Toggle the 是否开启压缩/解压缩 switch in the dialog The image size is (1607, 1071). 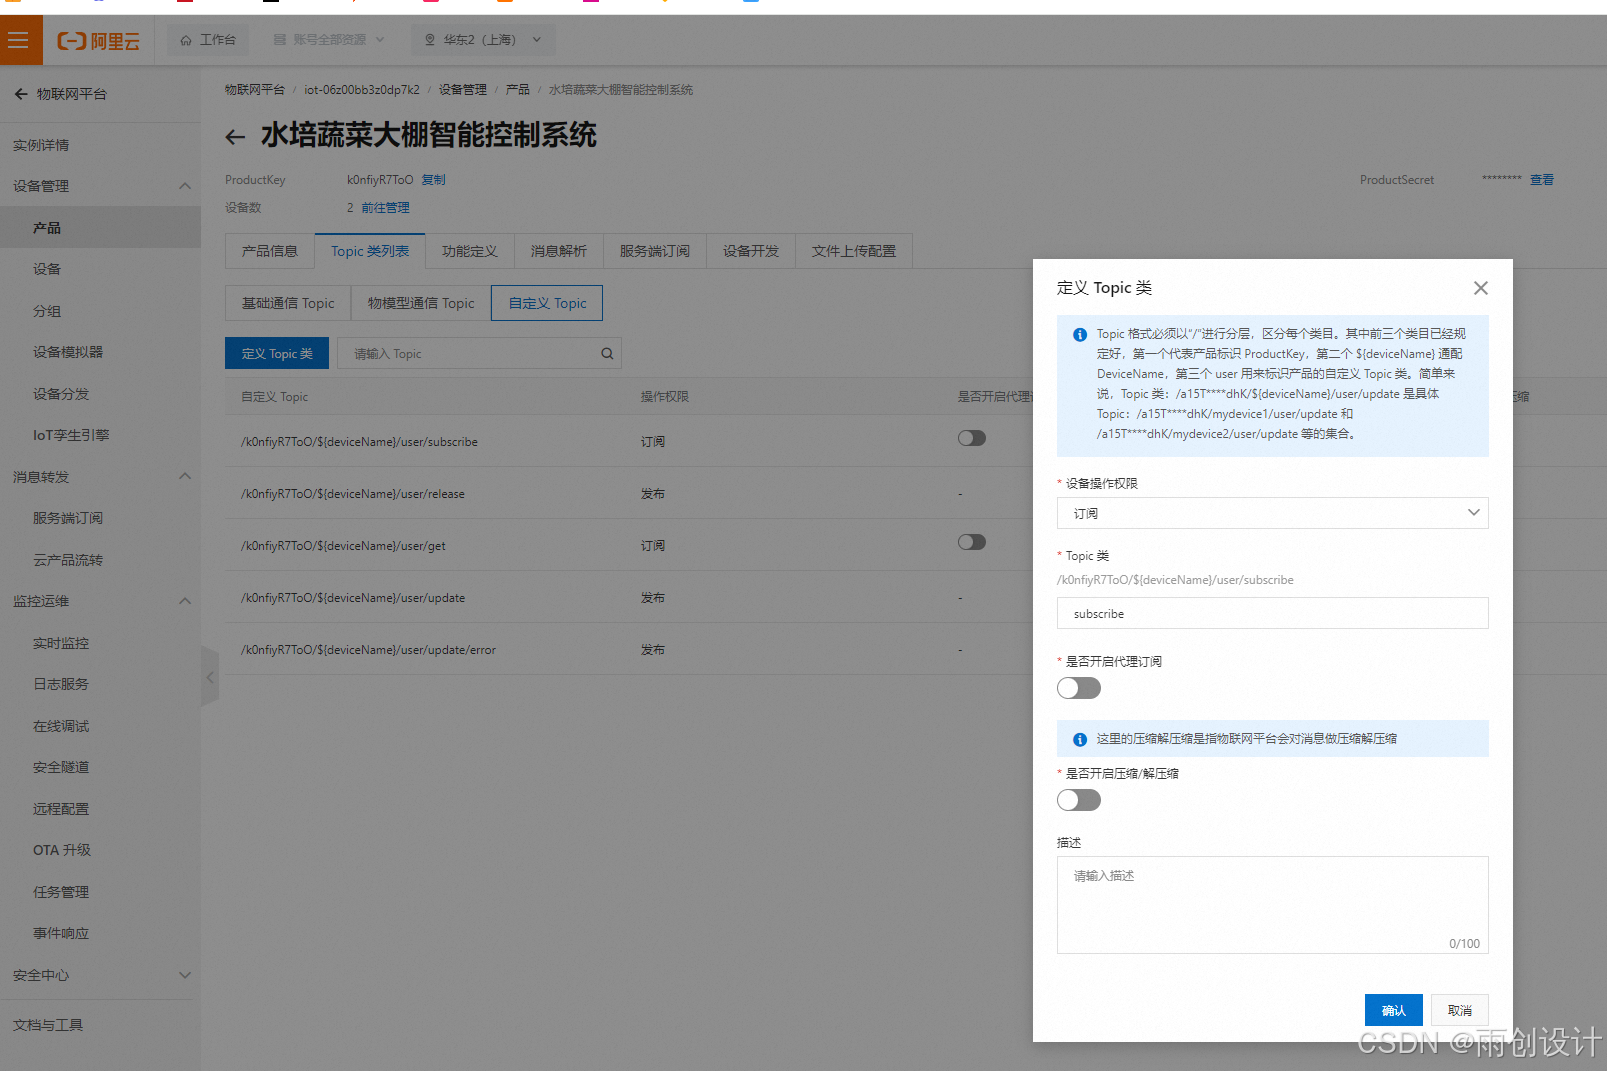point(1079,800)
